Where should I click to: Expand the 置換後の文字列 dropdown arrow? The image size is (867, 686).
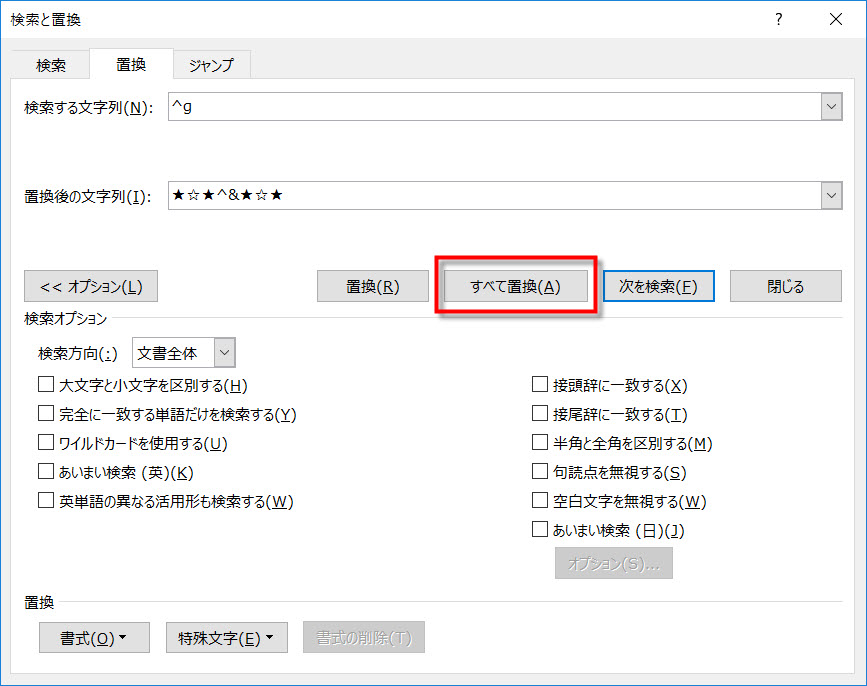pyautogui.click(x=831, y=196)
